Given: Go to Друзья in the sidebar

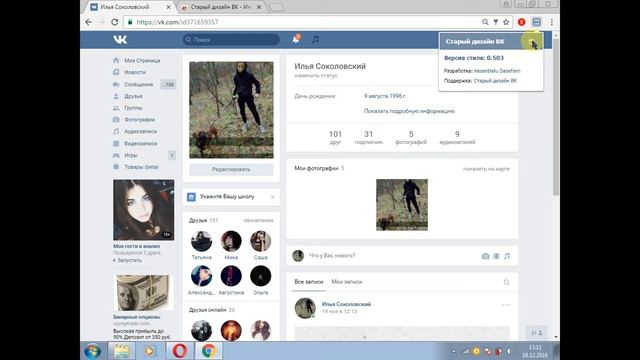Looking at the screenshot, I should [133, 96].
